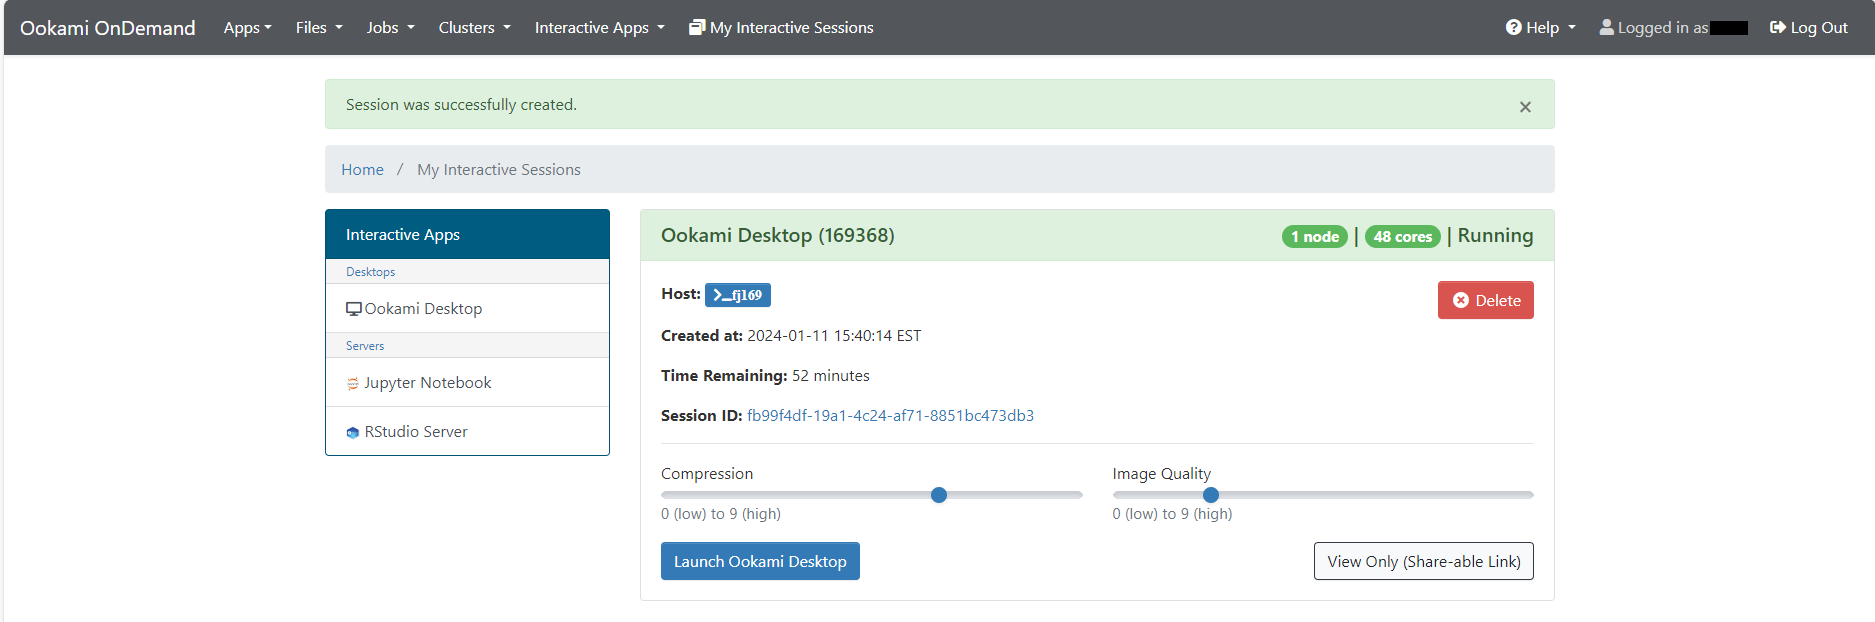Click the Jupyter Notebook icon in sidebar

pyautogui.click(x=352, y=383)
